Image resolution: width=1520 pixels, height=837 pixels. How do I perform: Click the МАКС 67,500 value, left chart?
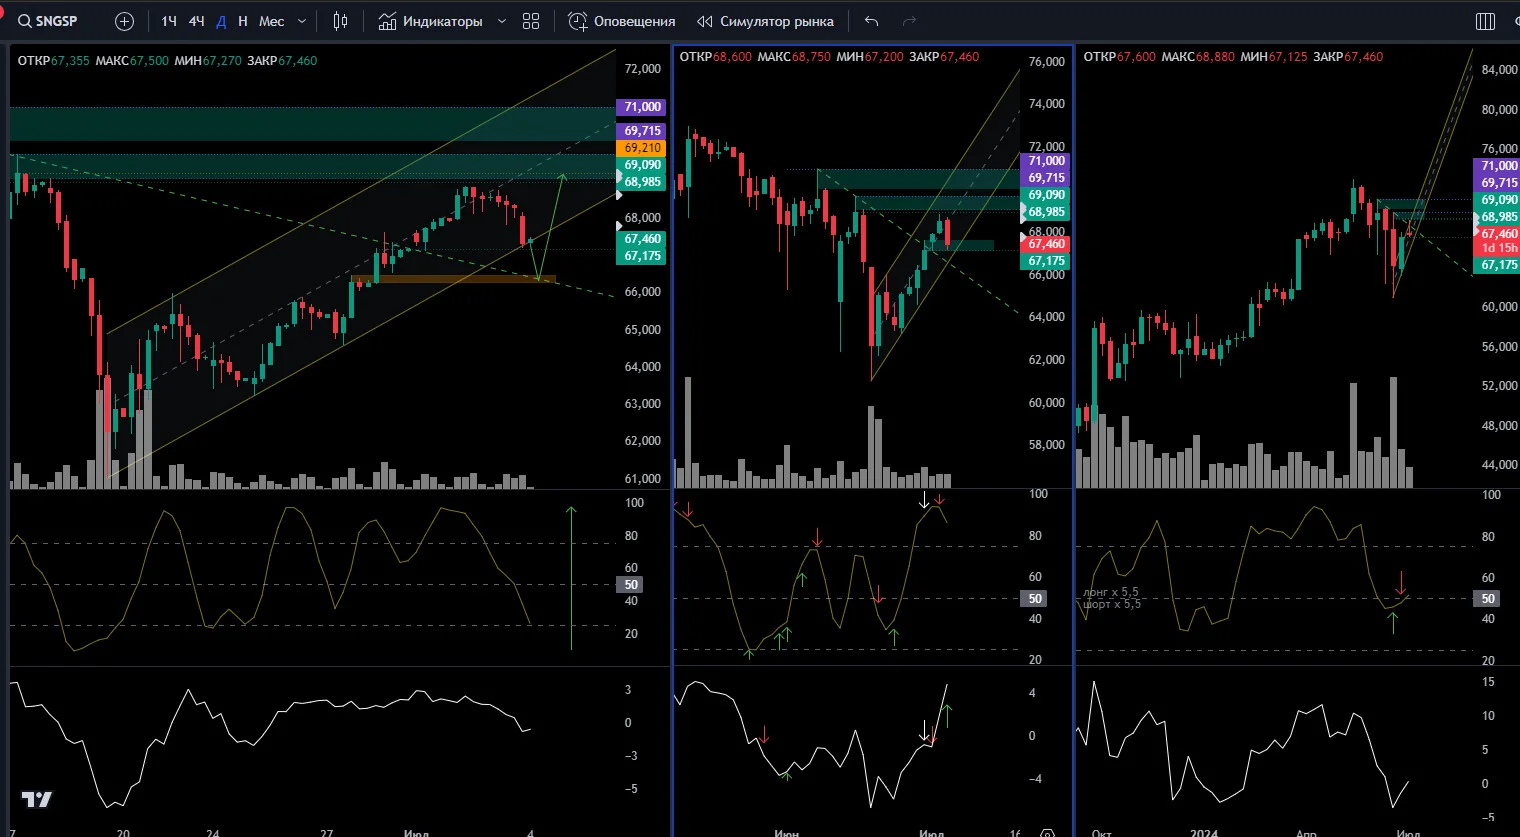[149, 61]
